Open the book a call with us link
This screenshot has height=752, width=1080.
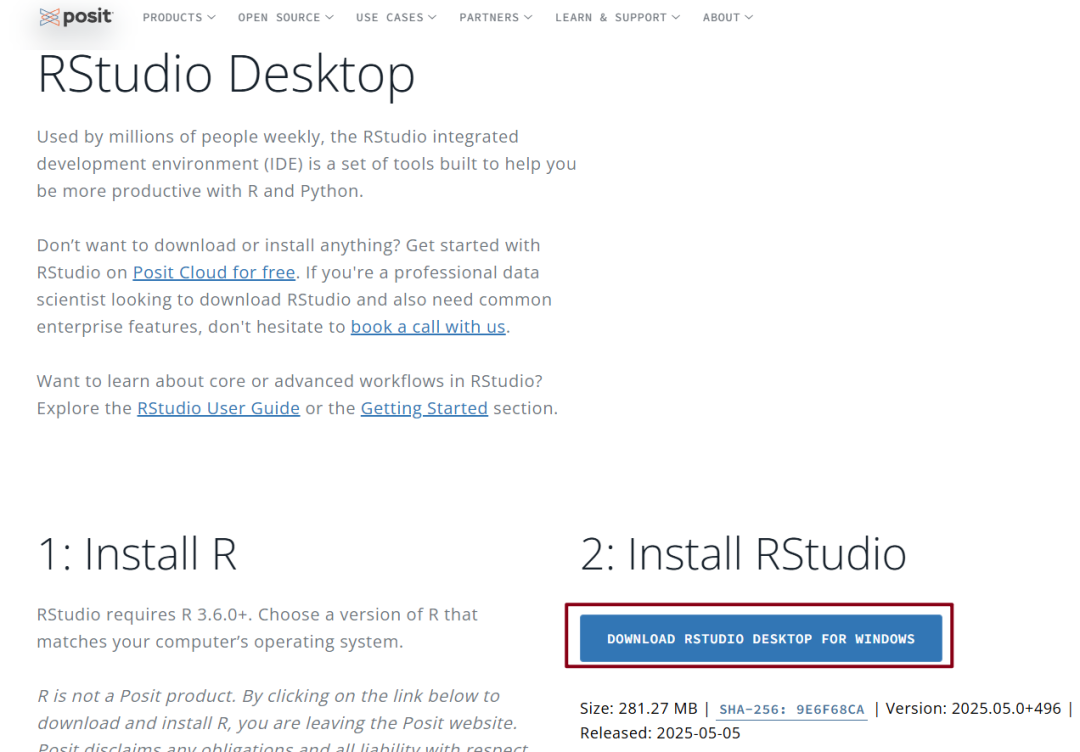pyautogui.click(x=428, y=327)
